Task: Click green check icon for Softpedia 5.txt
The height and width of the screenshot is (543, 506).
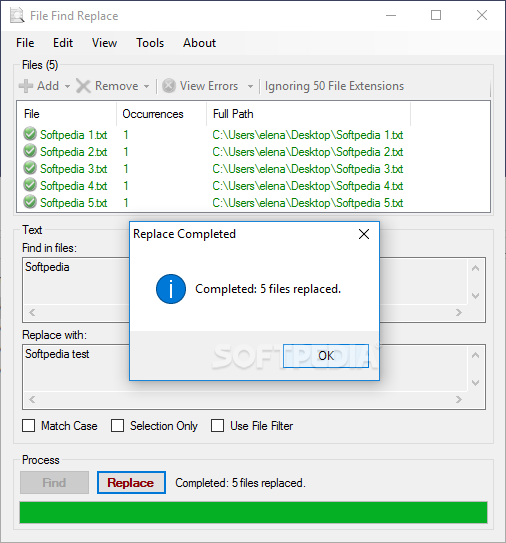Action: tap(30, 202)
